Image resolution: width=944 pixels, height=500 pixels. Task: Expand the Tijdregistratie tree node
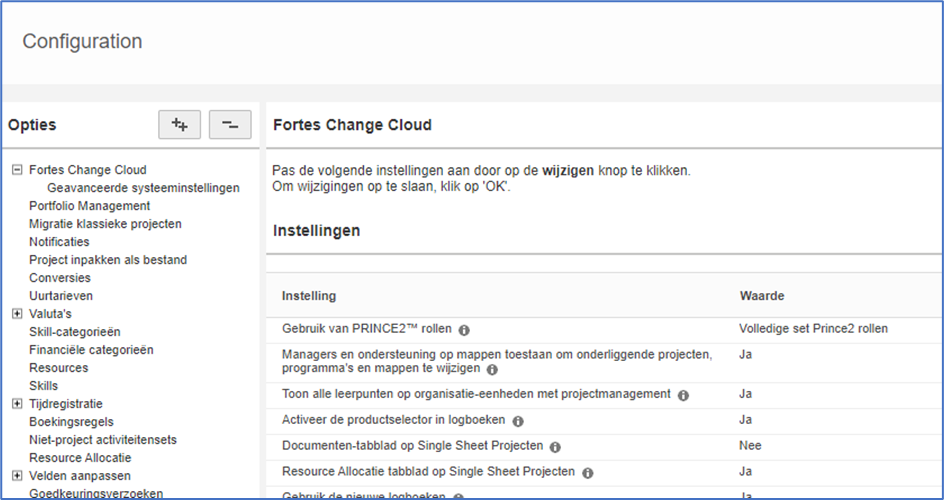(17, 404)
